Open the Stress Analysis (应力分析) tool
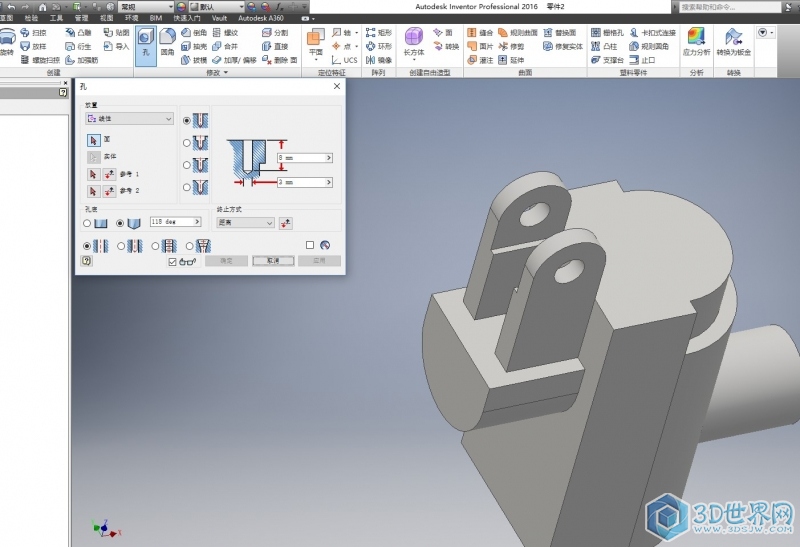 click(x=696, y=42)
